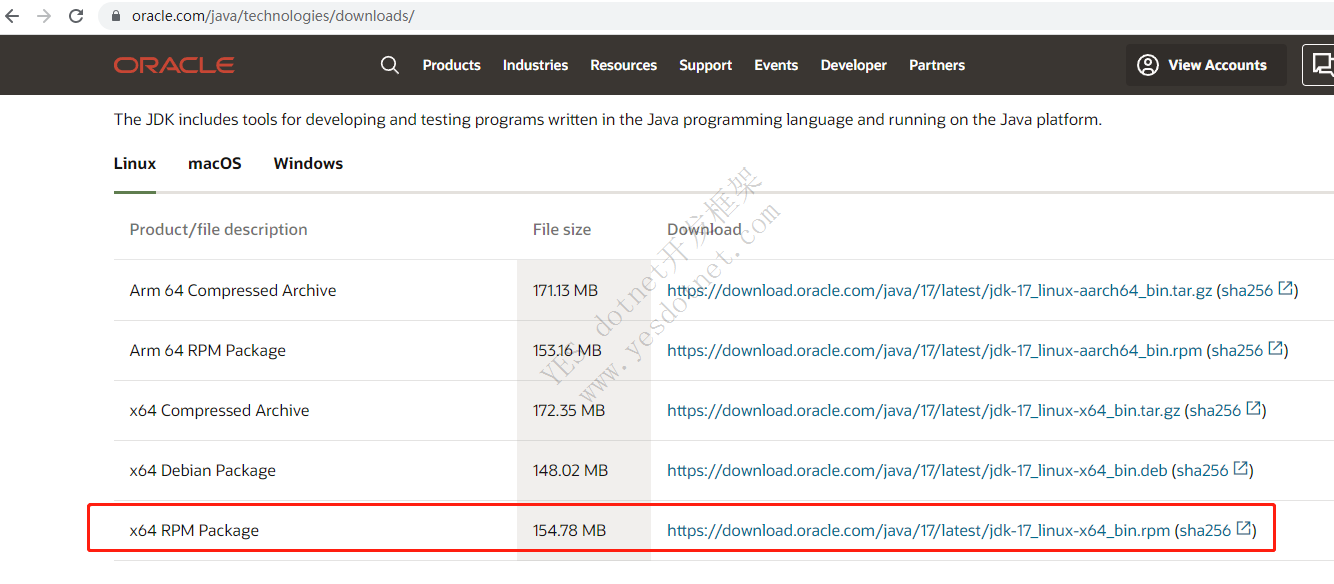The height and width of the screenshot is (584, 1334).
Task: Open sha256 link for x64 Debian Package
Action: [1202, 471]
